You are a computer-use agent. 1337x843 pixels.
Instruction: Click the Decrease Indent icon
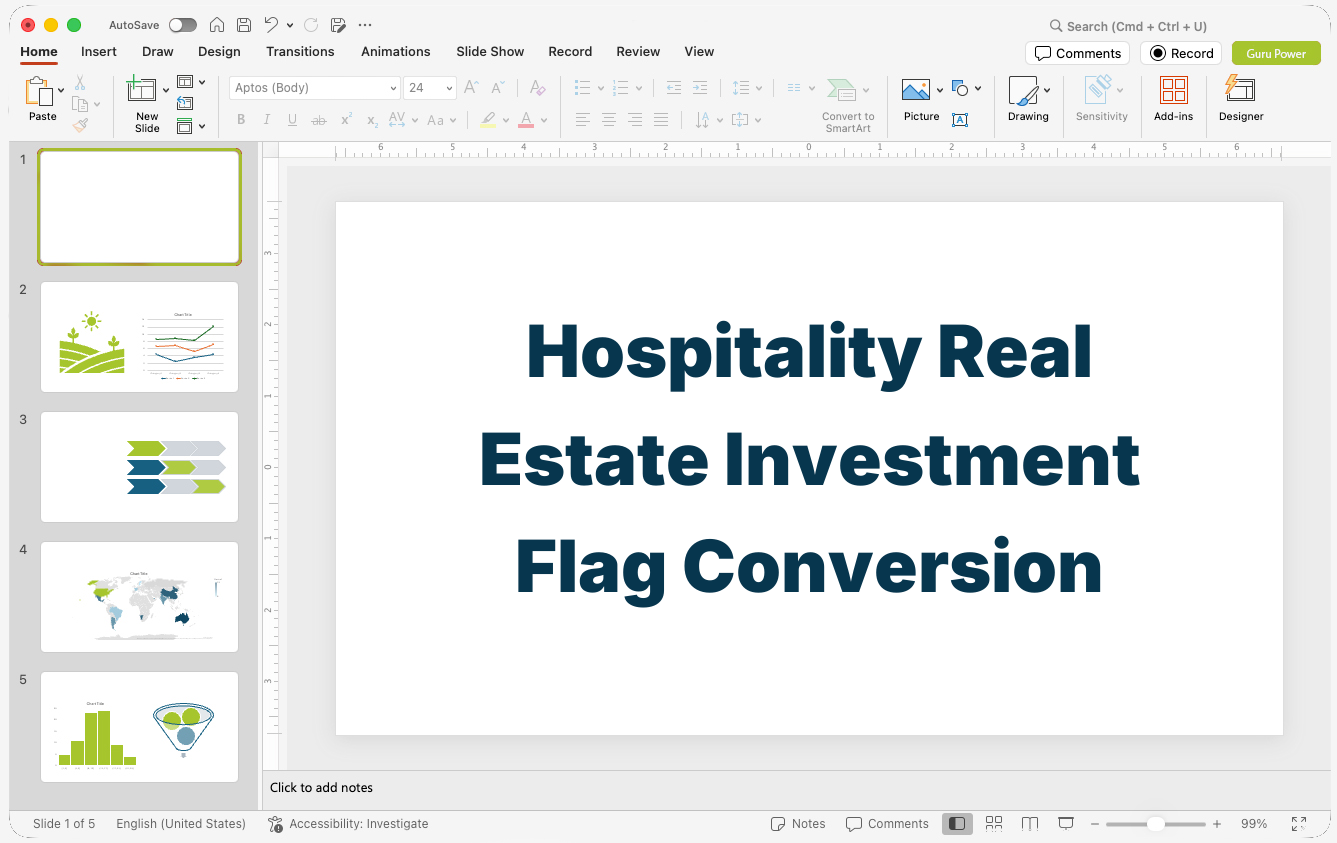[674, 88]
